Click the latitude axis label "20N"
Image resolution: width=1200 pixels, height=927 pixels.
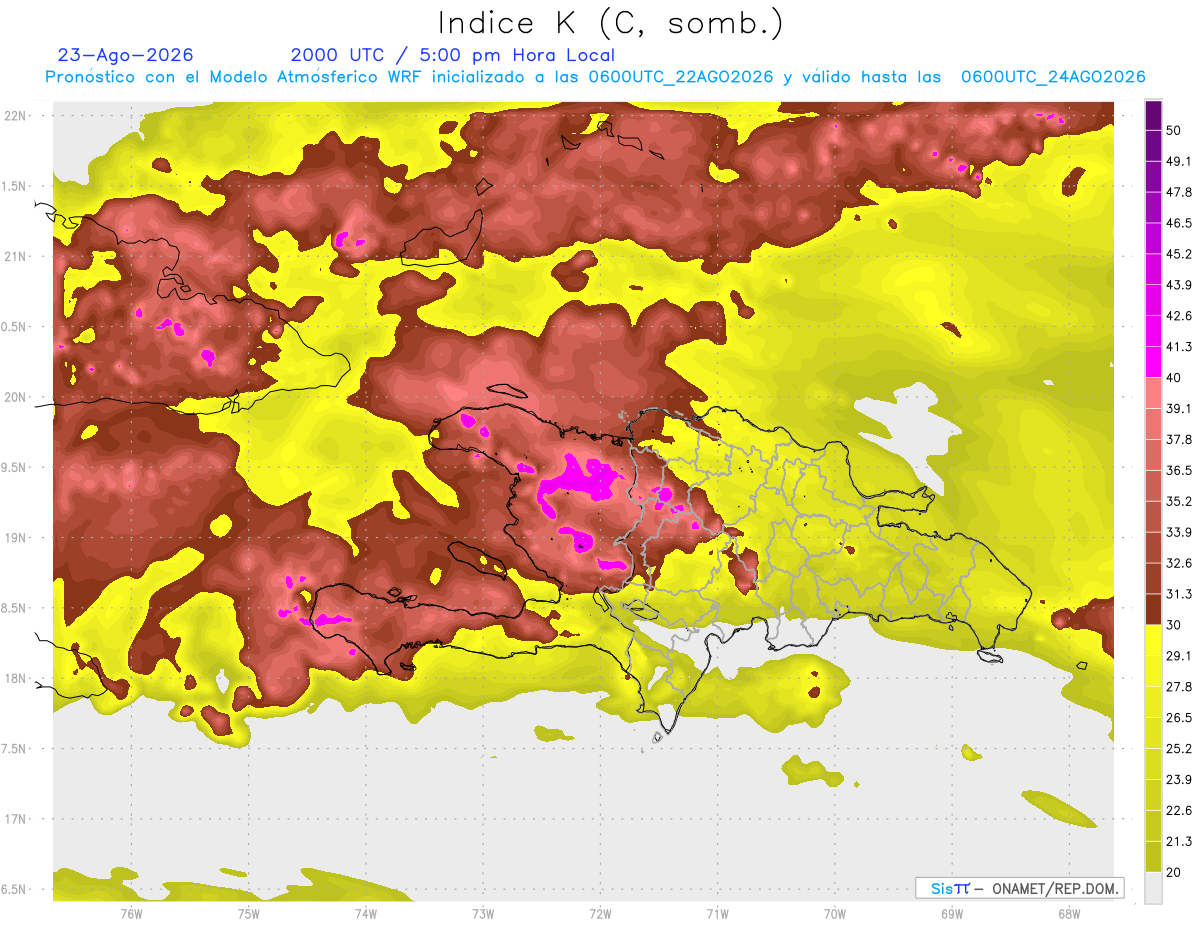[15, 397]
